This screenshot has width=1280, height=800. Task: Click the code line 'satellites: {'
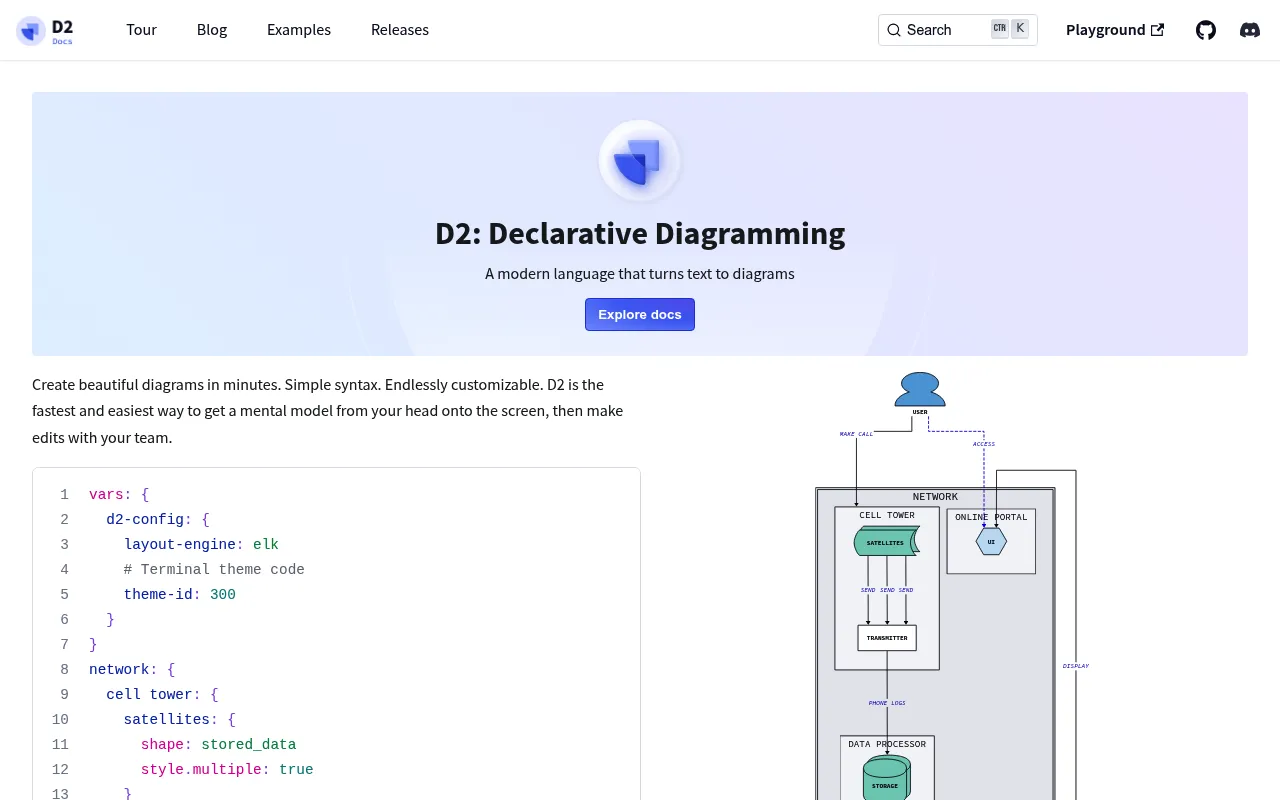(180, 719)
